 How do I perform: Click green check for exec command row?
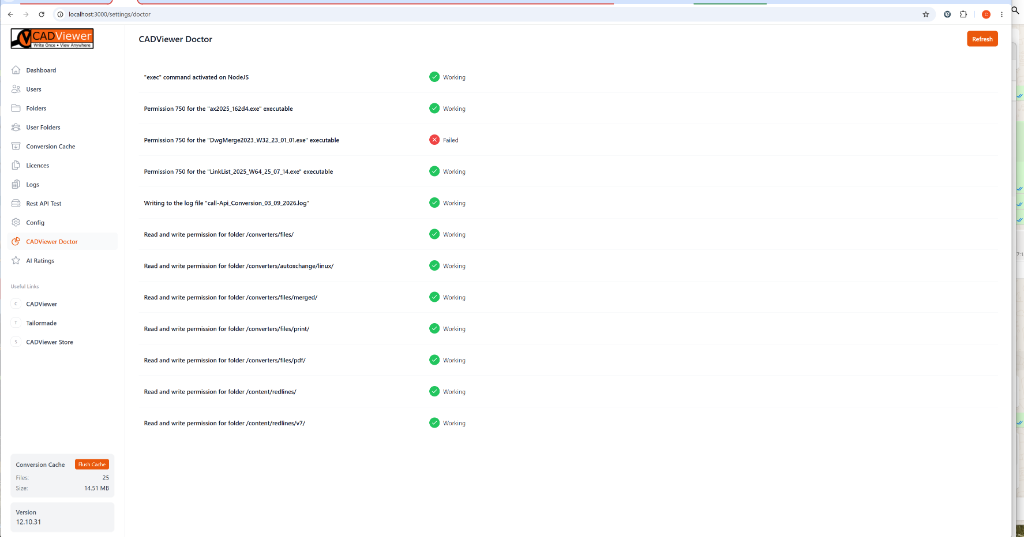click(434, 77)
